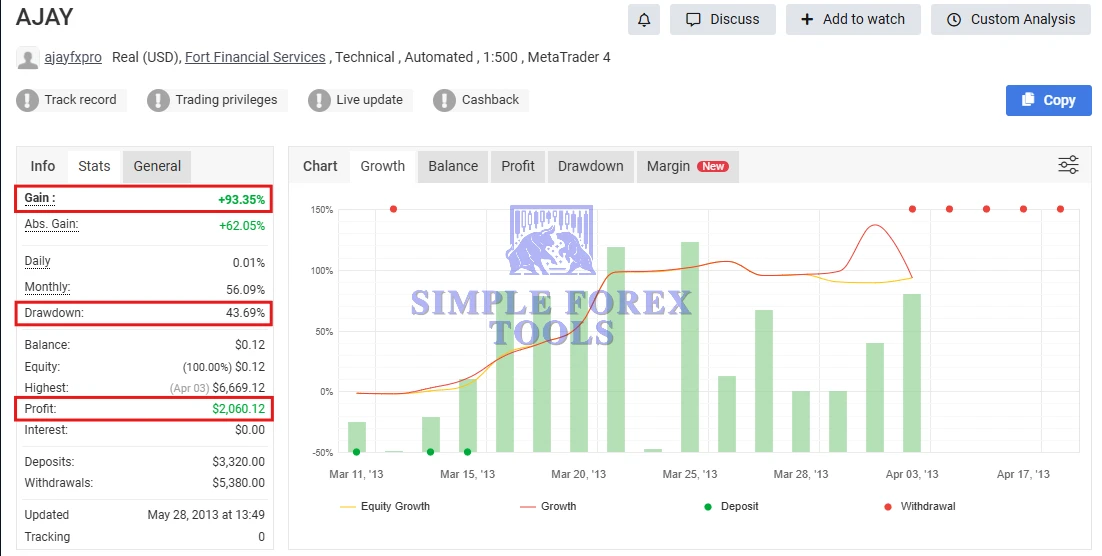The width and height of the screenshot is (1102, 556).
Task: Click the bar above Mar 25, '13
Action: [690, 347]
